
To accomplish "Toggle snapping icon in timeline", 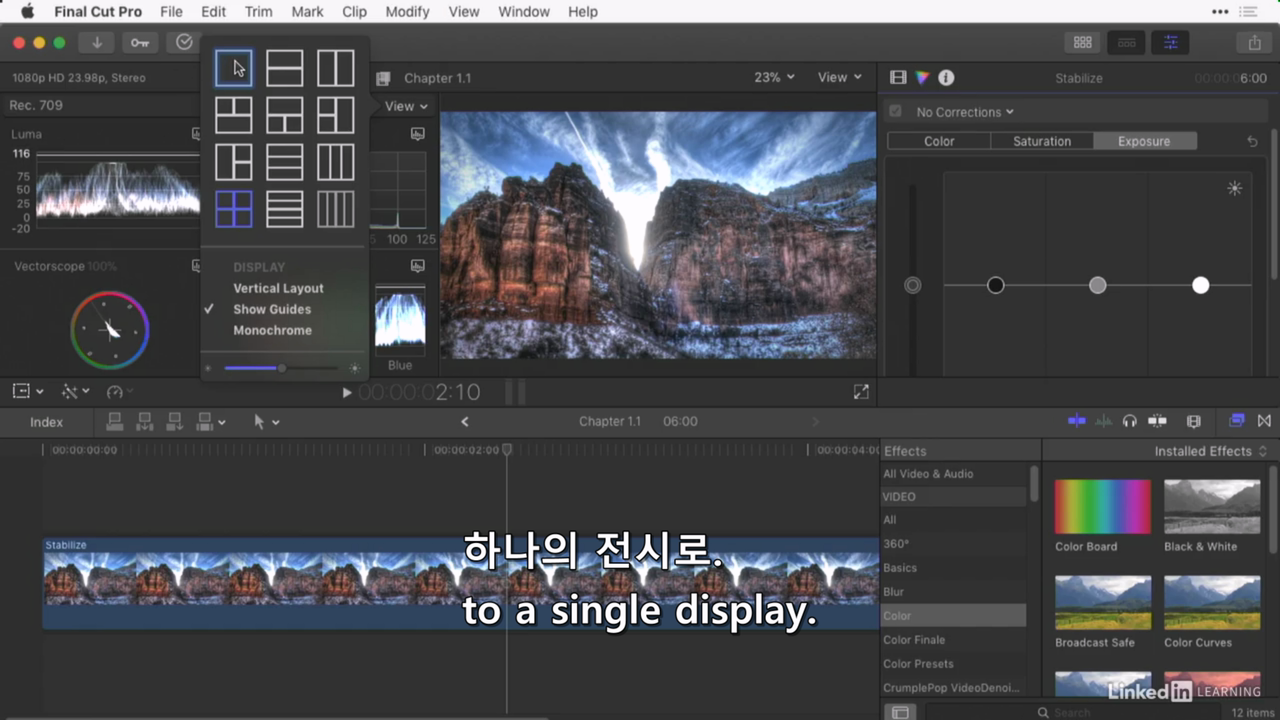I will click(1158, 422).
